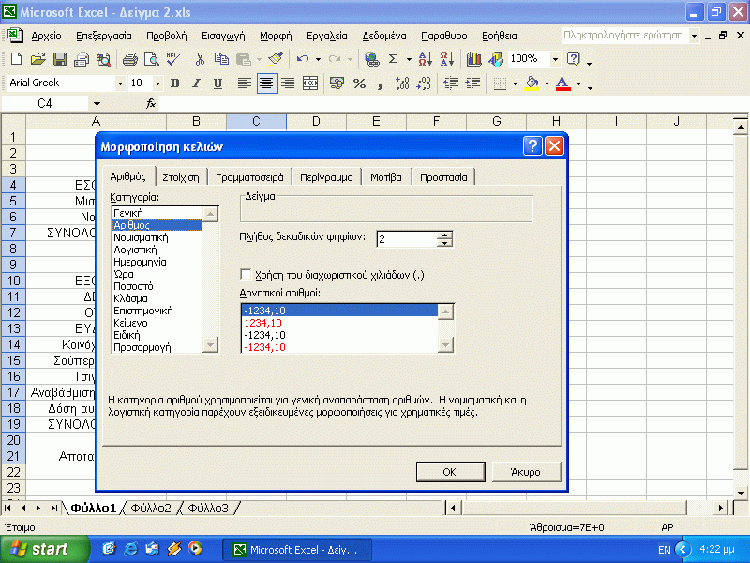Toggle Center alignment button

click(266, 84)
